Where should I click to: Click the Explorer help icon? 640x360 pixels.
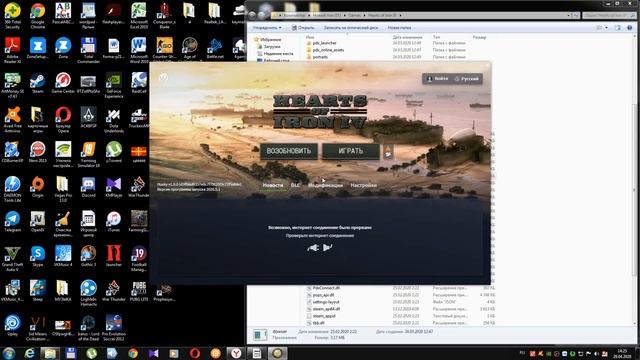(x=630, y=28)
